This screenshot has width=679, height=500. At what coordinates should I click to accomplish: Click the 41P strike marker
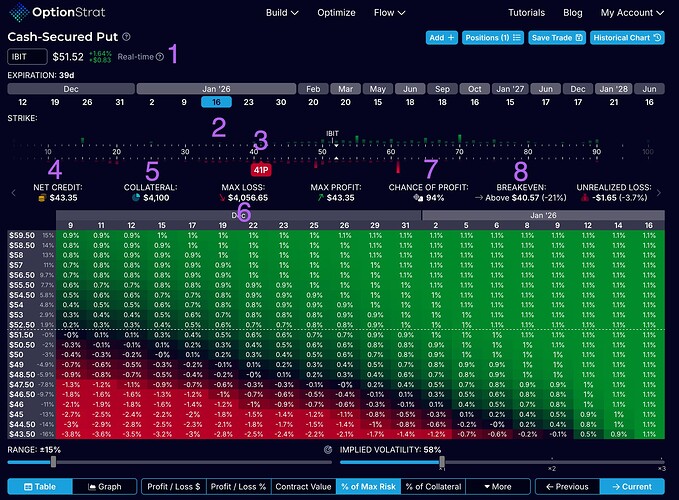[x=260, y=170]
